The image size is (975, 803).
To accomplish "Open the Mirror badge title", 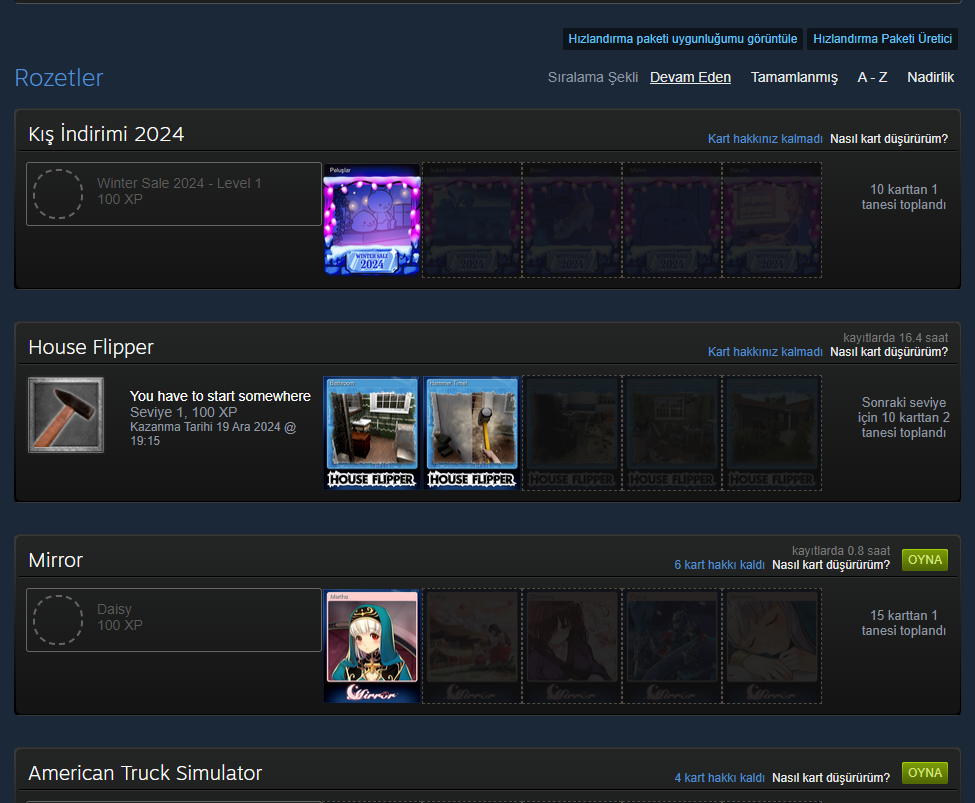I will (55, 560).
